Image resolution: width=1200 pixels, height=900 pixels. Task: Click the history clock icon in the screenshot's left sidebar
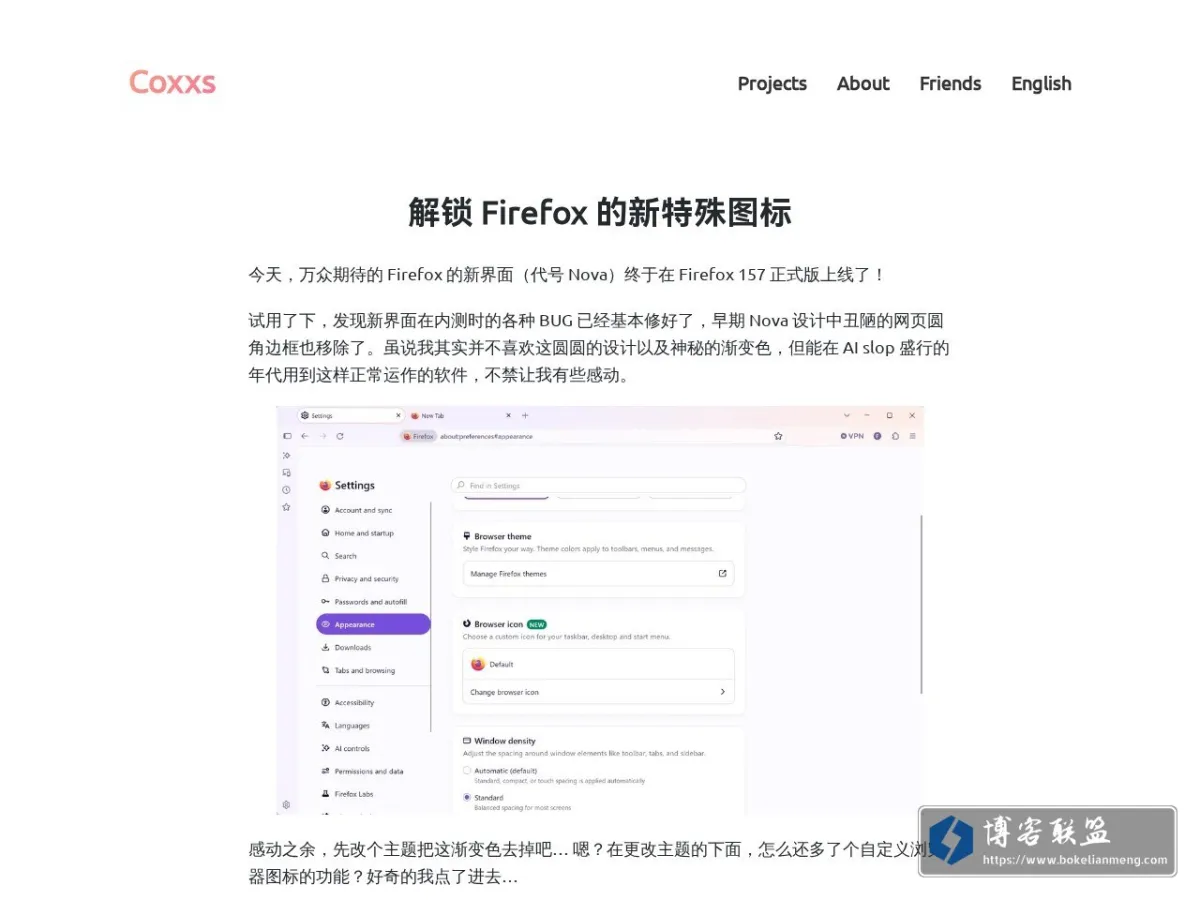(x=286, y=489)
